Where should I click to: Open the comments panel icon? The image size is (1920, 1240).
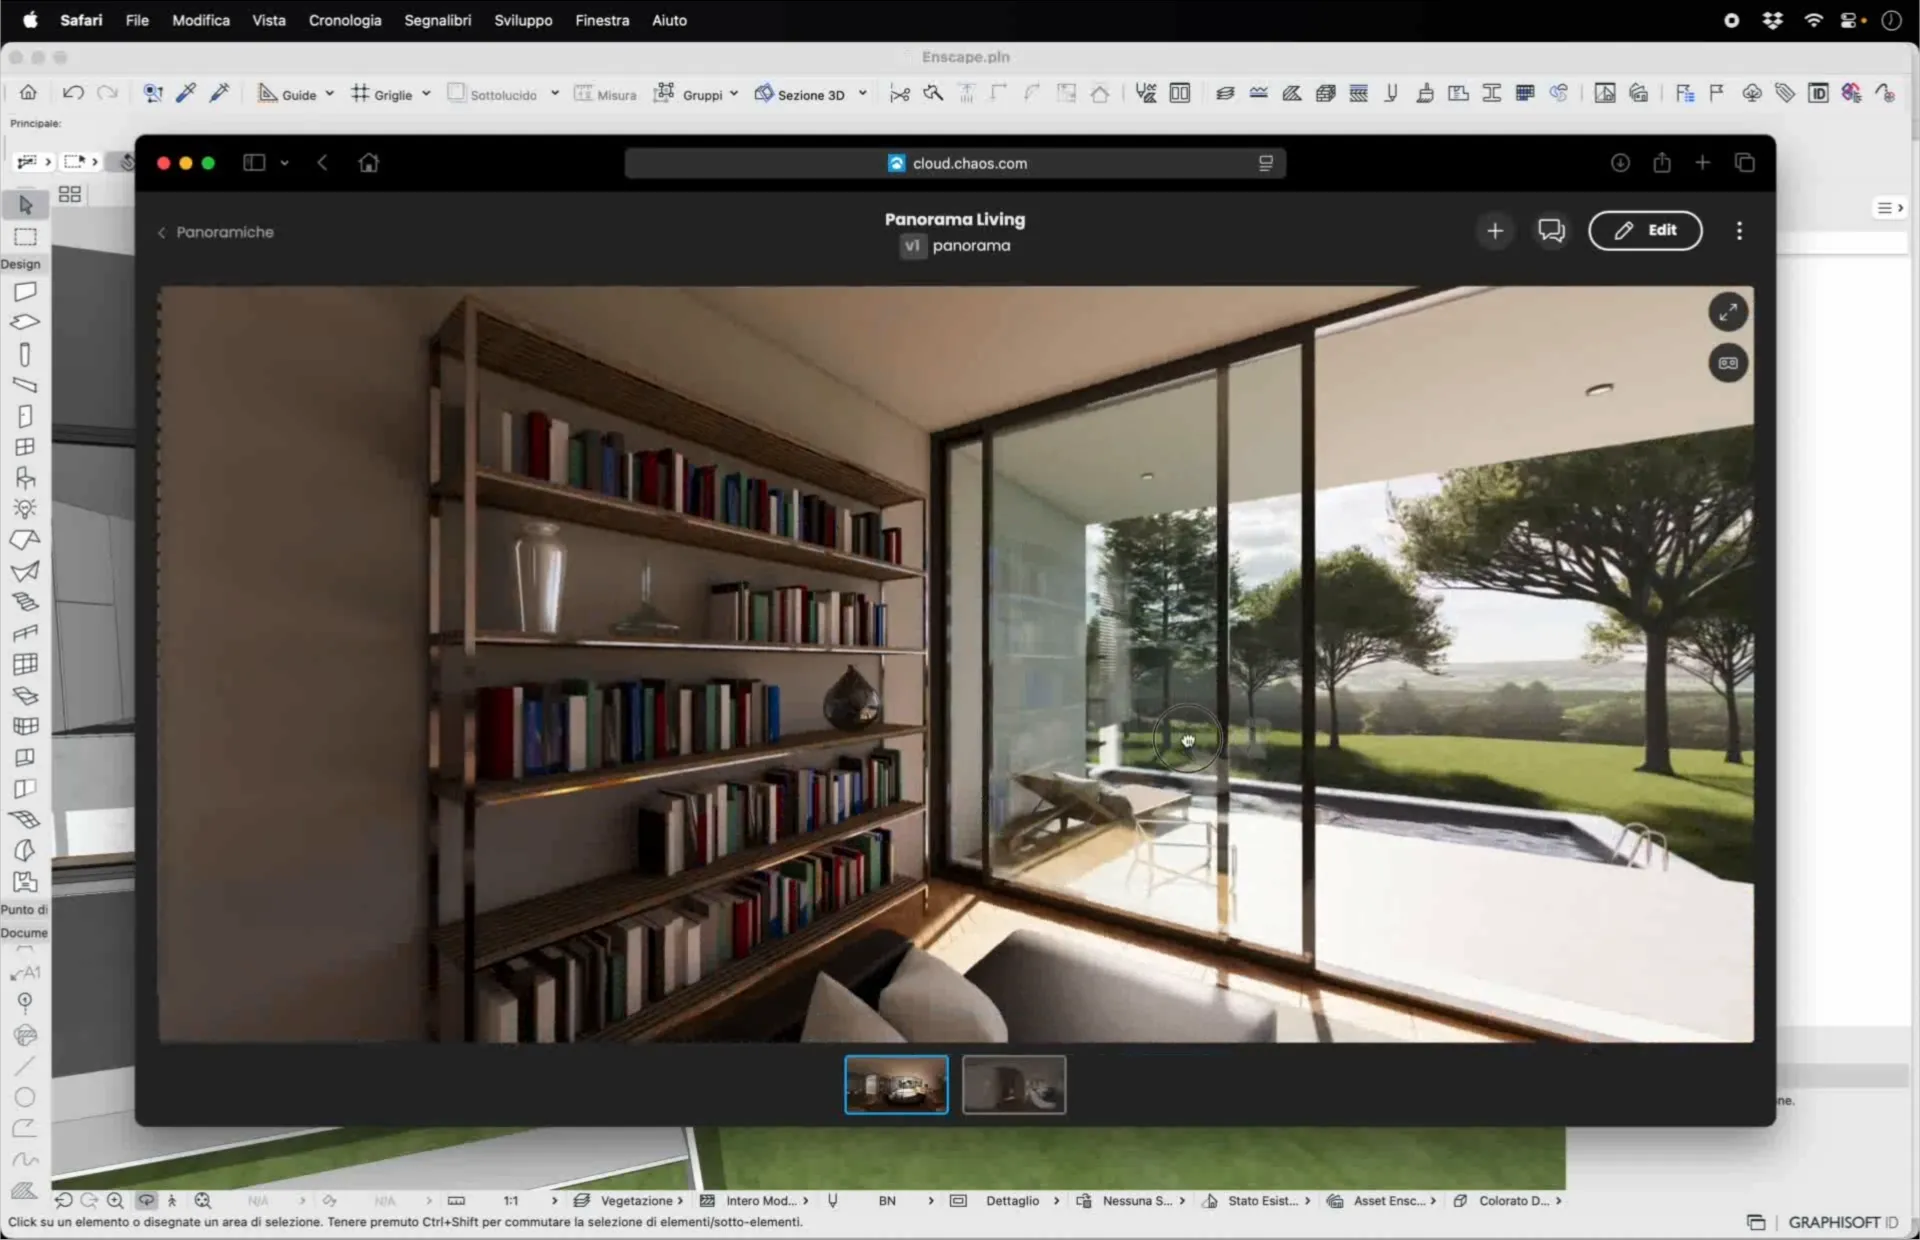click(1551, 231)
